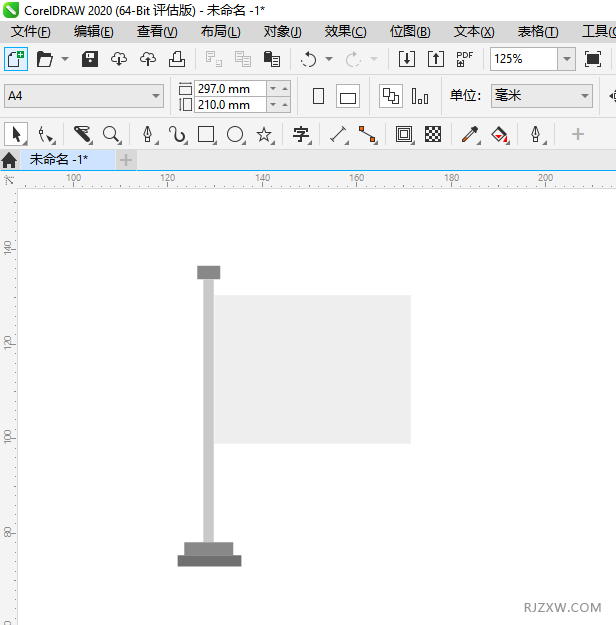Click the cloud upload icon

point(148,59)
